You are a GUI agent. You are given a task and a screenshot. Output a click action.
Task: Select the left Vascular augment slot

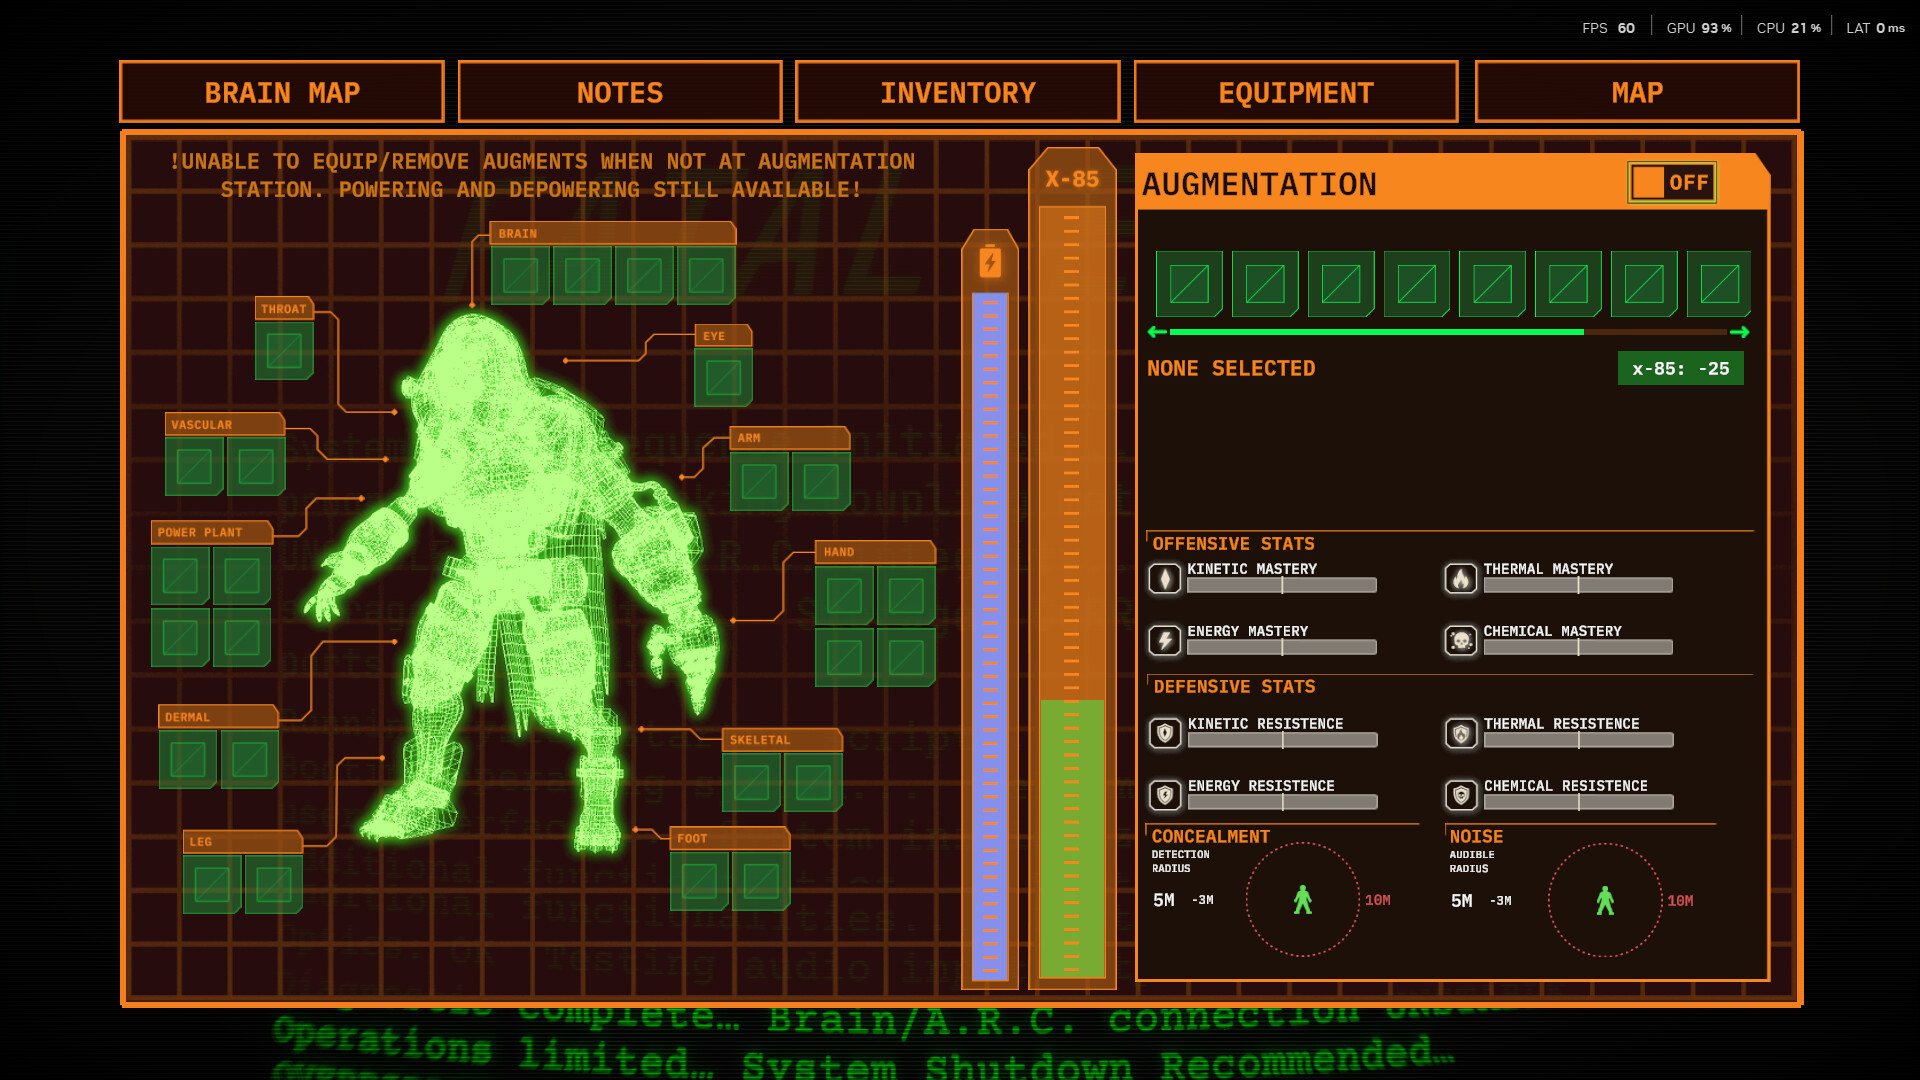[x=194, y=466]
